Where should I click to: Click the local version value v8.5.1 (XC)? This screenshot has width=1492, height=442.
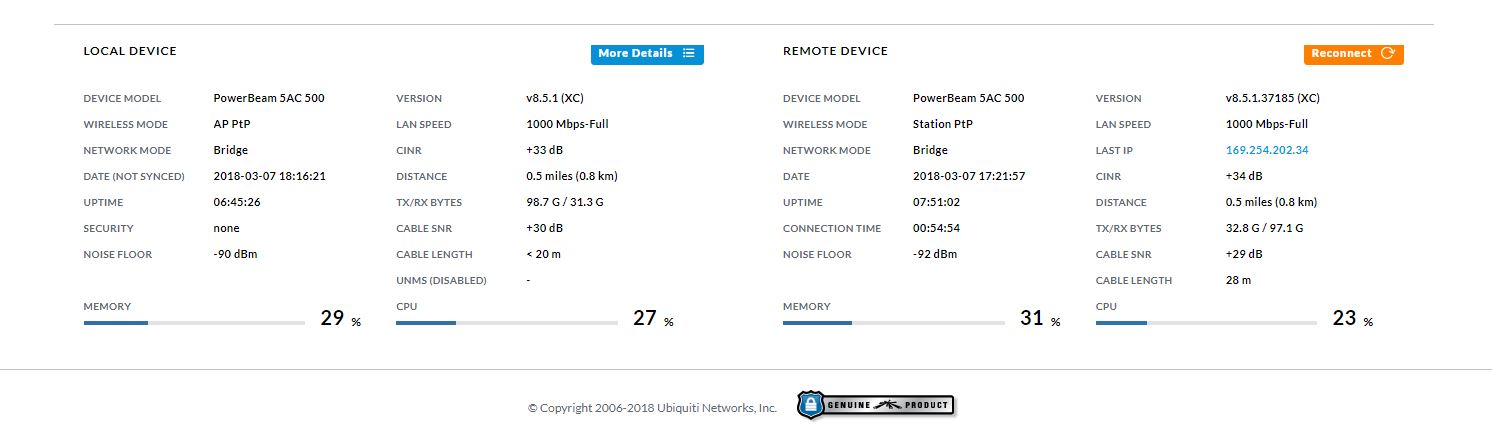555,98
